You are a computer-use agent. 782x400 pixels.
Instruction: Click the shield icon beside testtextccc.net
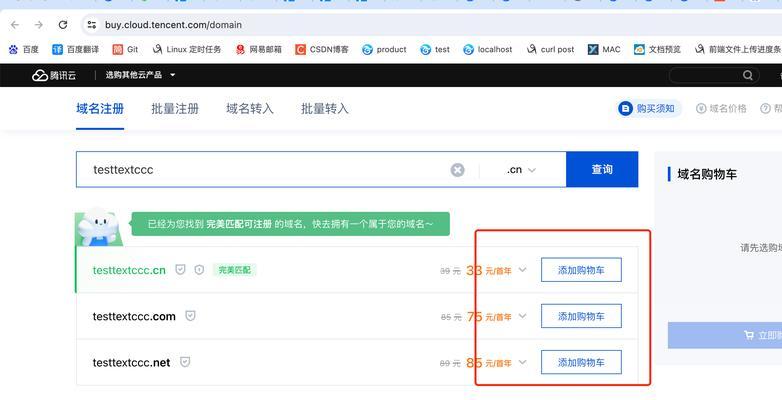(185, 362)
